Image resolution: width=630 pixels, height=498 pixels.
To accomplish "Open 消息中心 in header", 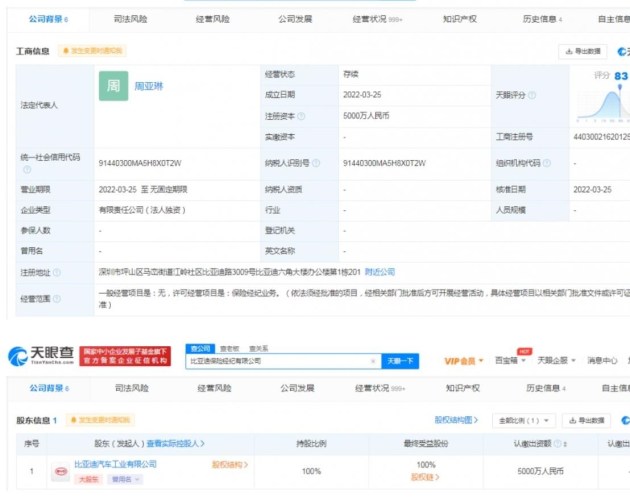I will pos(602,360).
